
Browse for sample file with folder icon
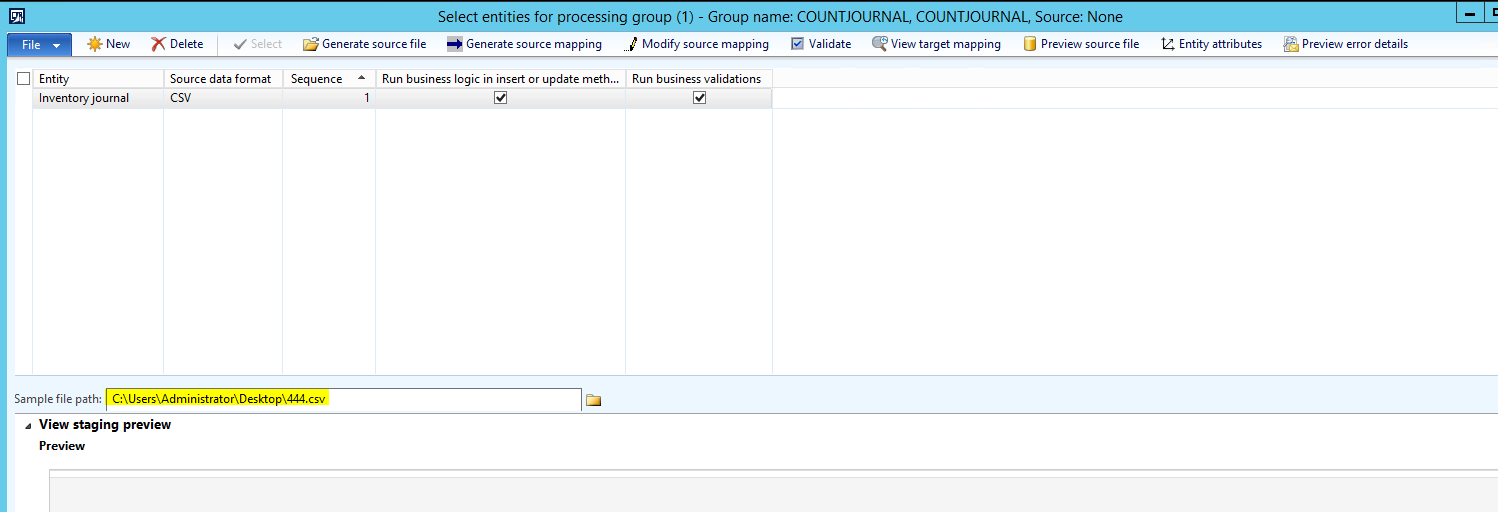point(593,400)
